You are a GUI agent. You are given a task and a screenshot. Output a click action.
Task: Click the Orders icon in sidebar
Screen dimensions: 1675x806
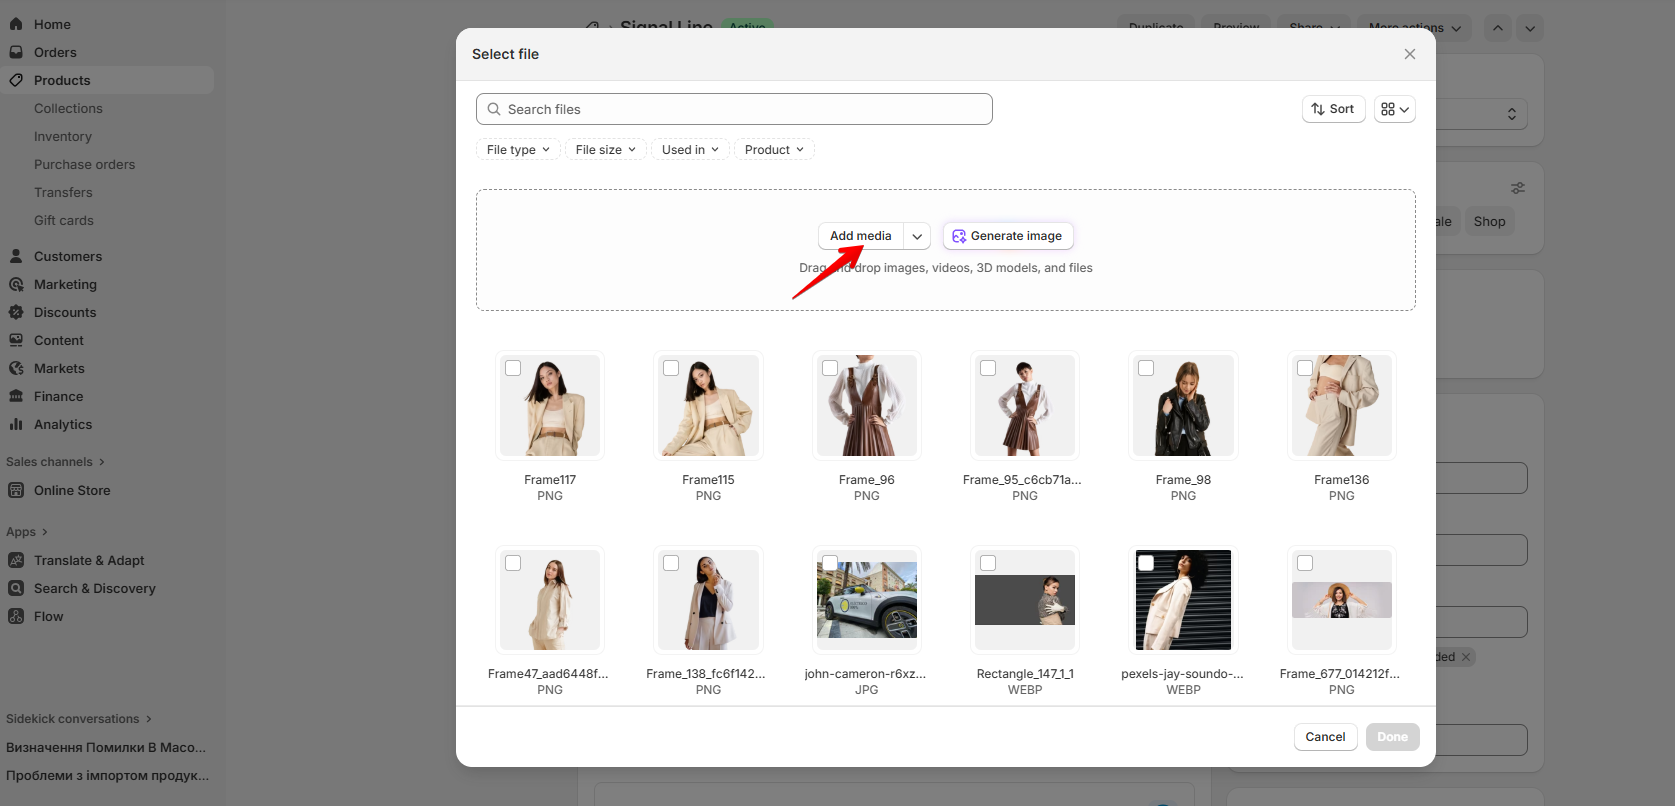[x=16, y=52]
